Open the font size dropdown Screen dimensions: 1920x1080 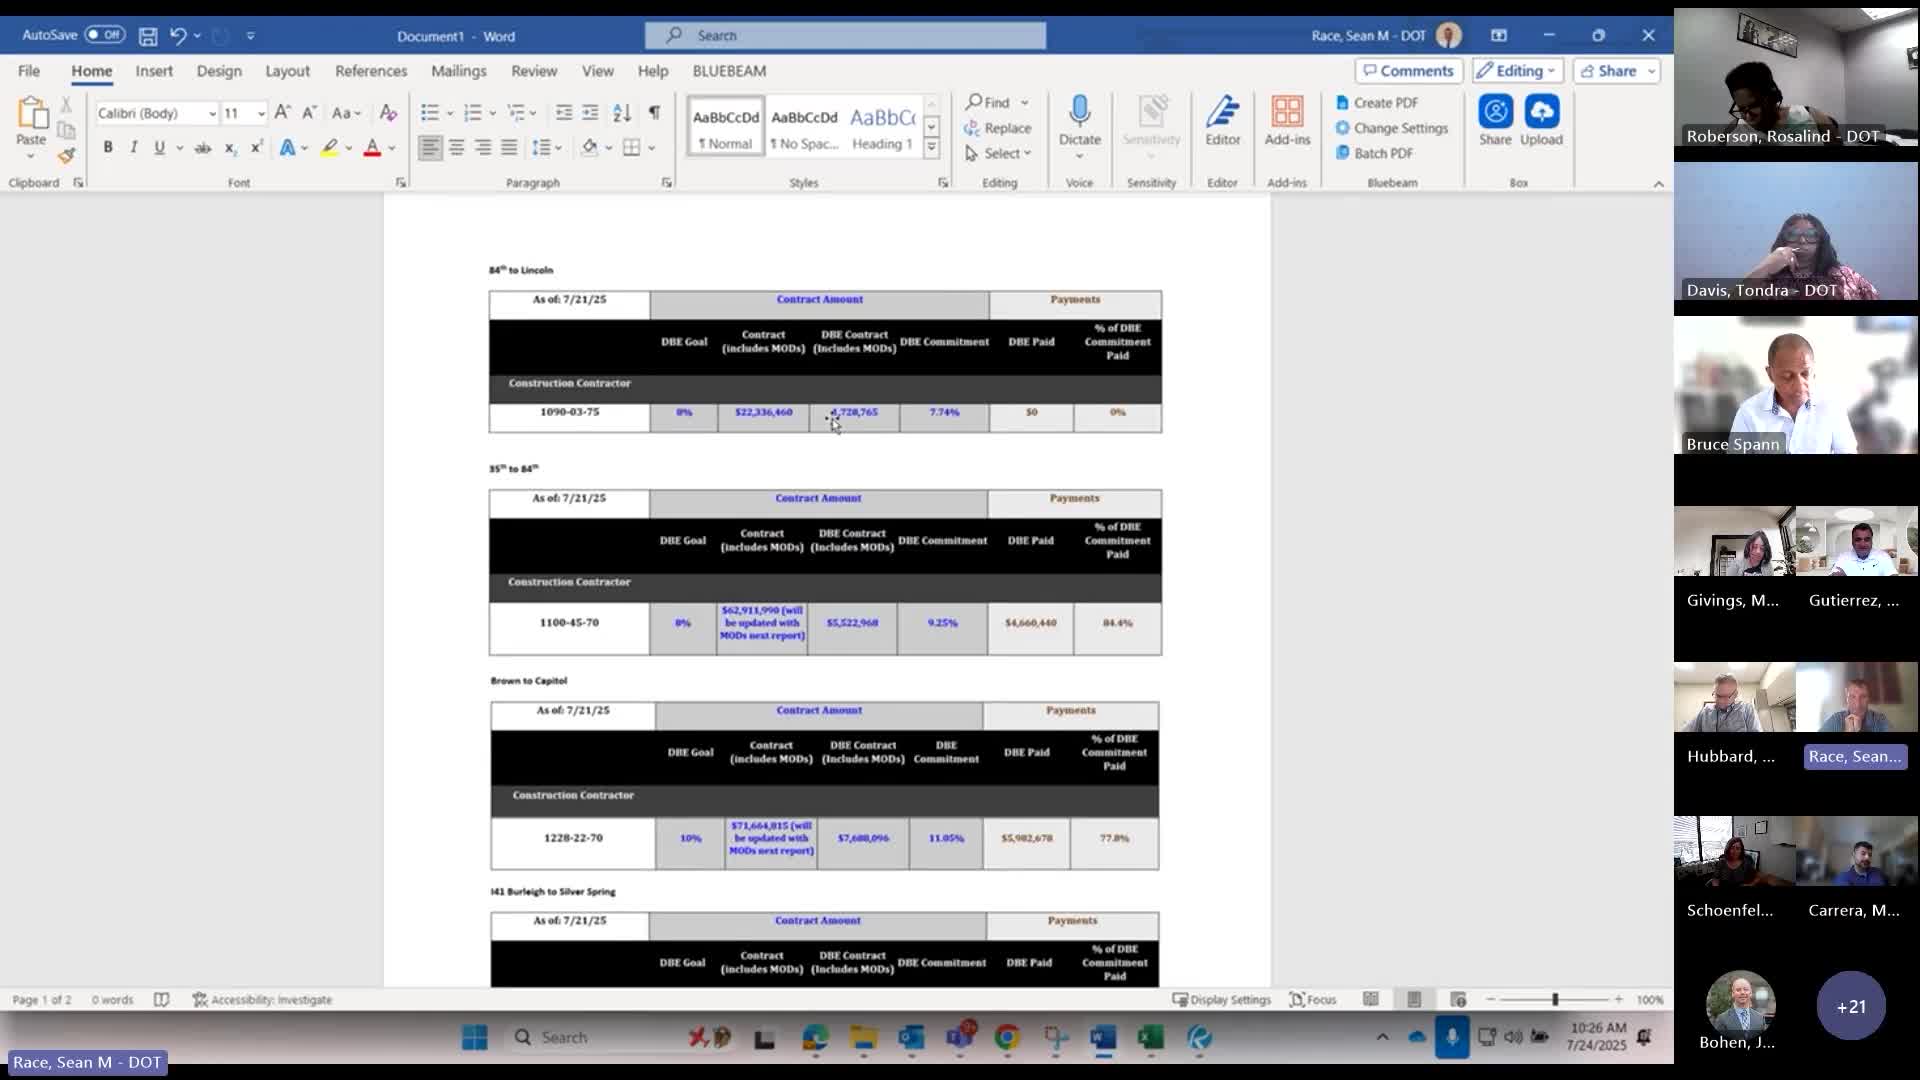click(x=261, y=114)
